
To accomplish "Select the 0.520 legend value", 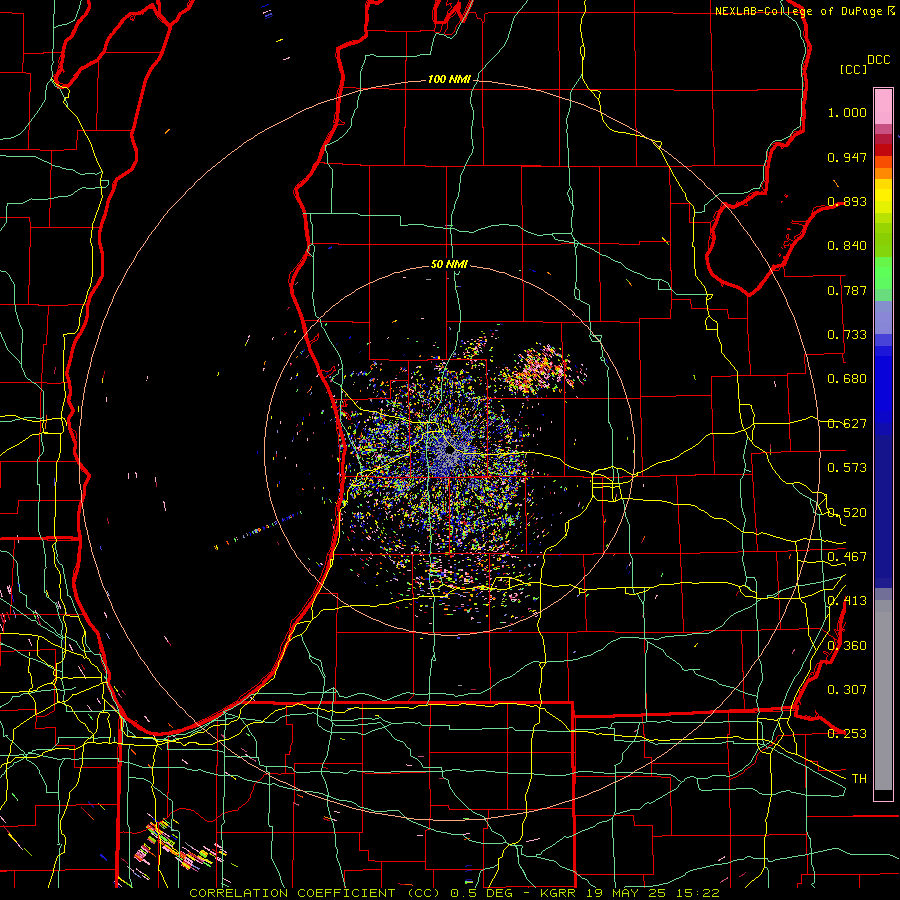I will pyautogui.click(x=847, y=513).
